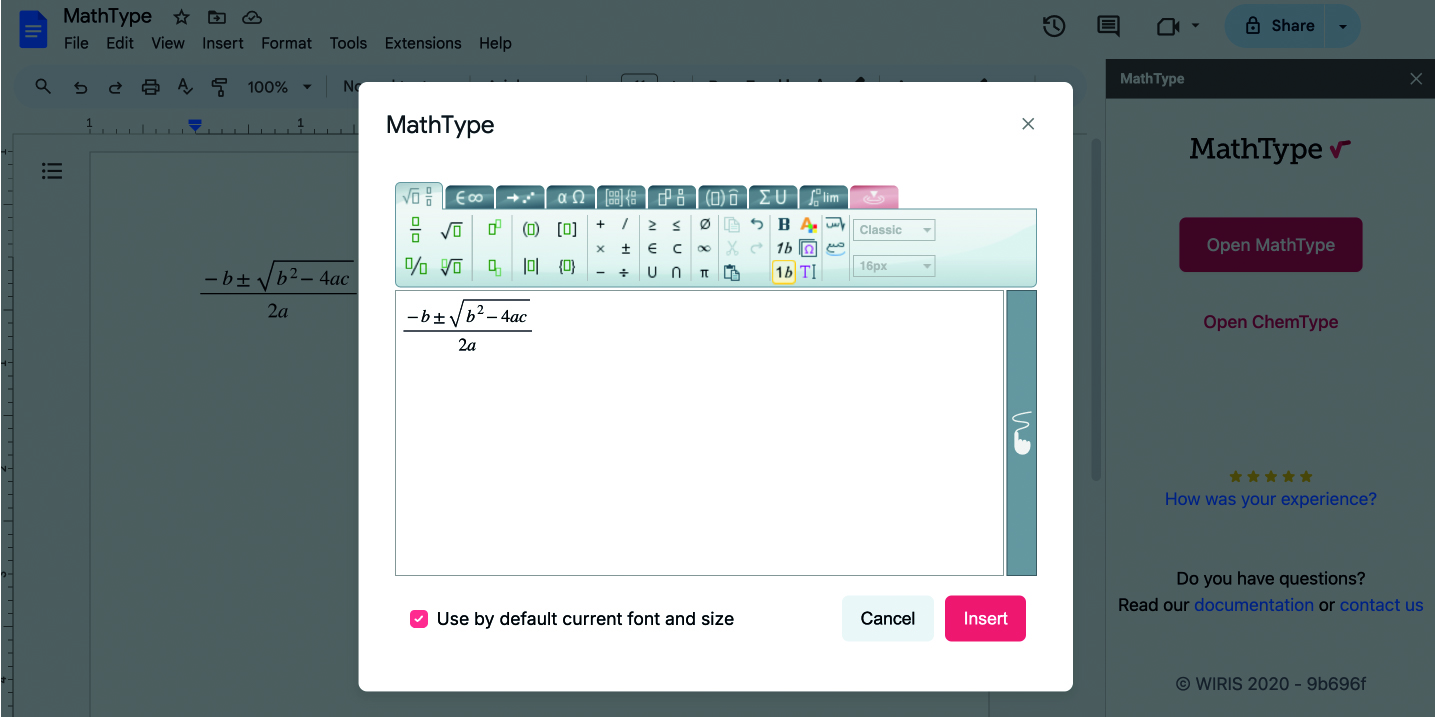The width and height of the screenshot is (1435, 717).
Task: Toggle the TI text style mode
Action: [x=809, y=271]
